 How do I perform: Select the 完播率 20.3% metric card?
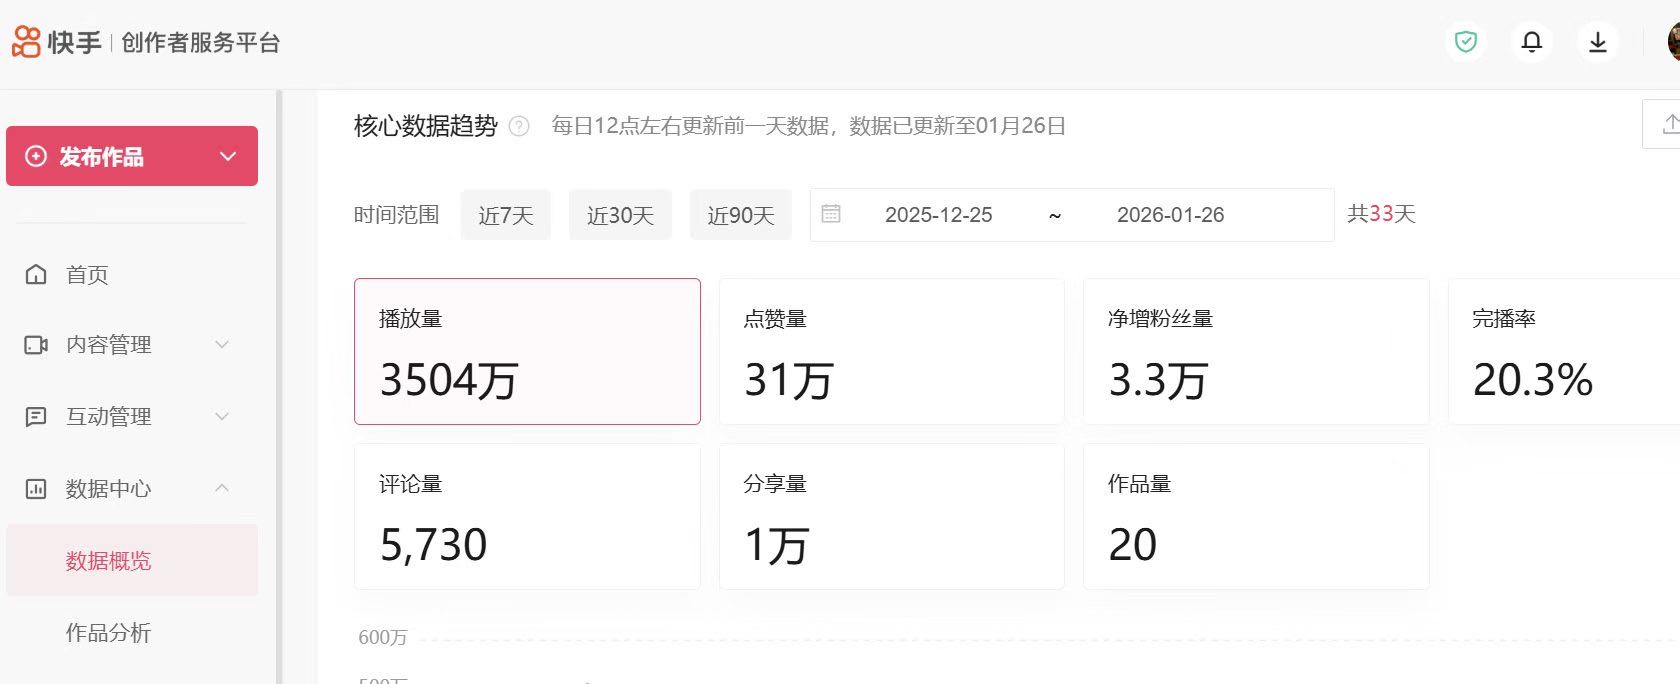1564,351
